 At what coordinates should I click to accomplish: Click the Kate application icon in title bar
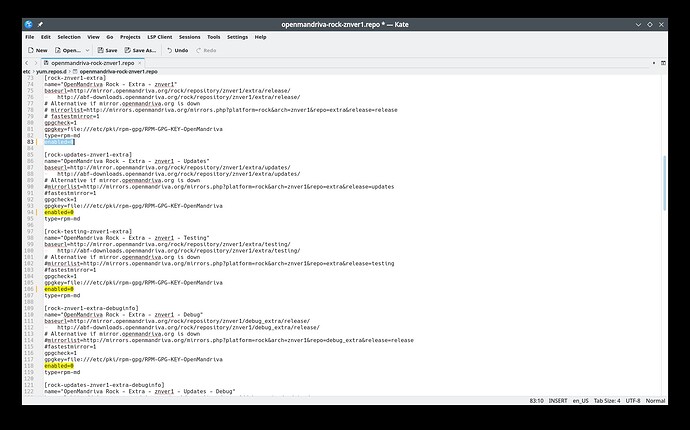(x=29, y=25)
